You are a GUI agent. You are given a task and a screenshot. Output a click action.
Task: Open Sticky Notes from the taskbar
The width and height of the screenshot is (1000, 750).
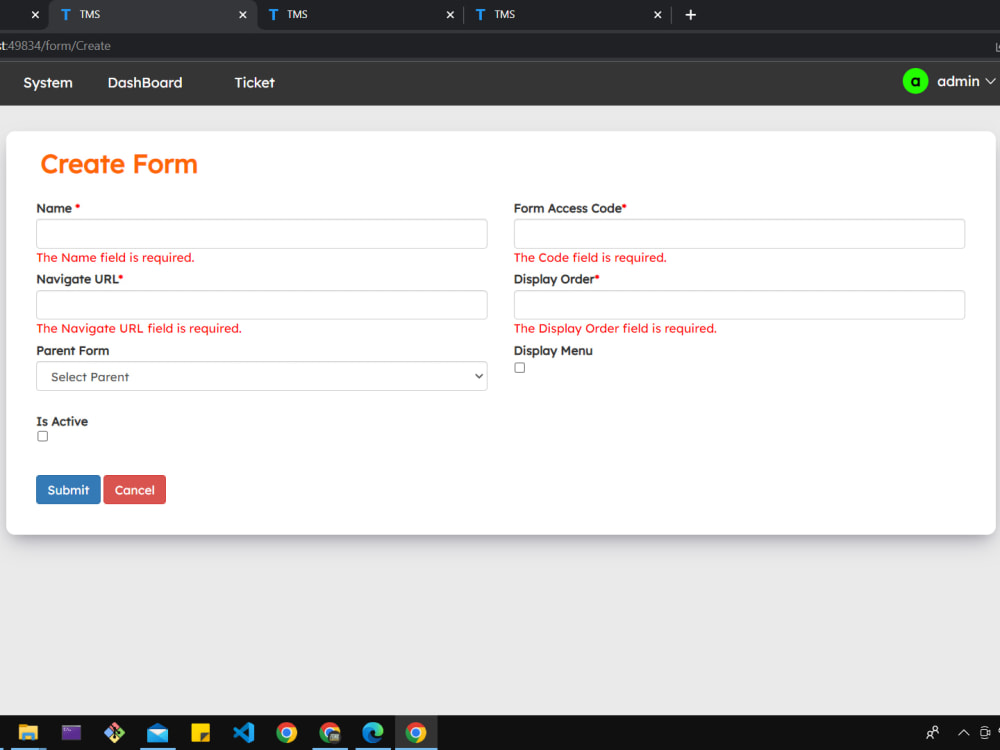(200, 732)
